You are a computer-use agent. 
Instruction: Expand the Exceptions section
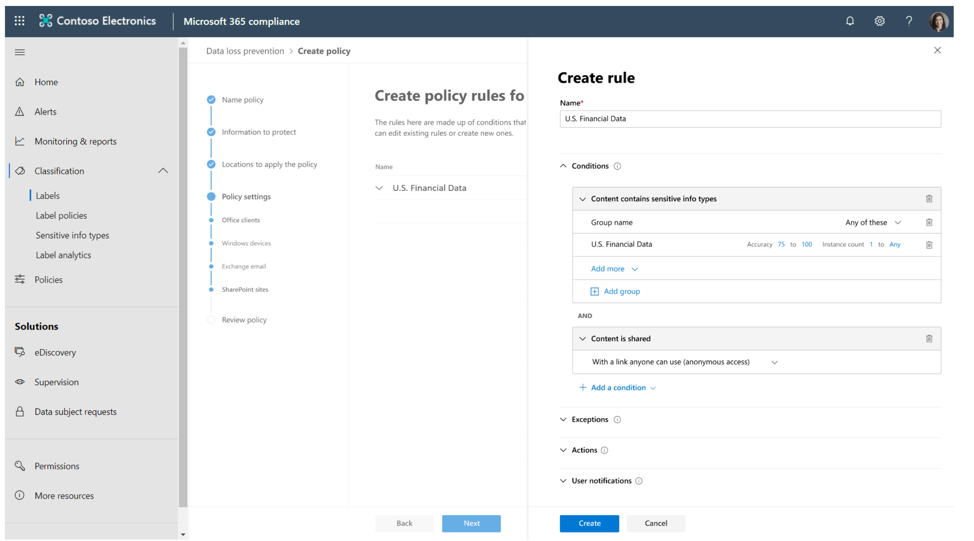coord(589,420)
